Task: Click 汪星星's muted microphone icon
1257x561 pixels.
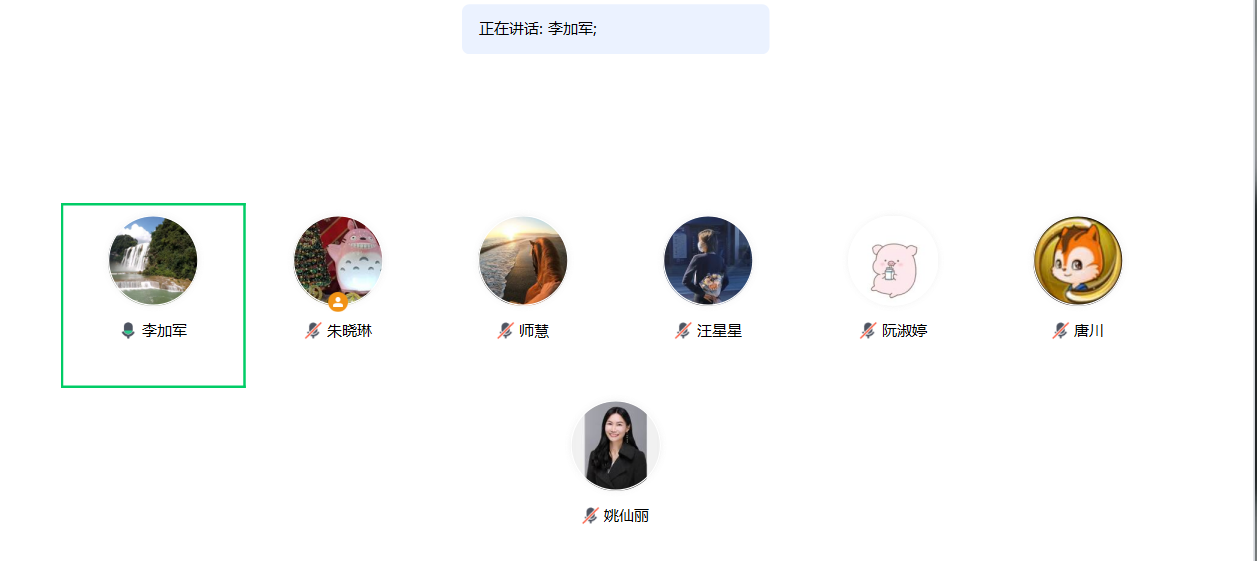Action: 683,331
